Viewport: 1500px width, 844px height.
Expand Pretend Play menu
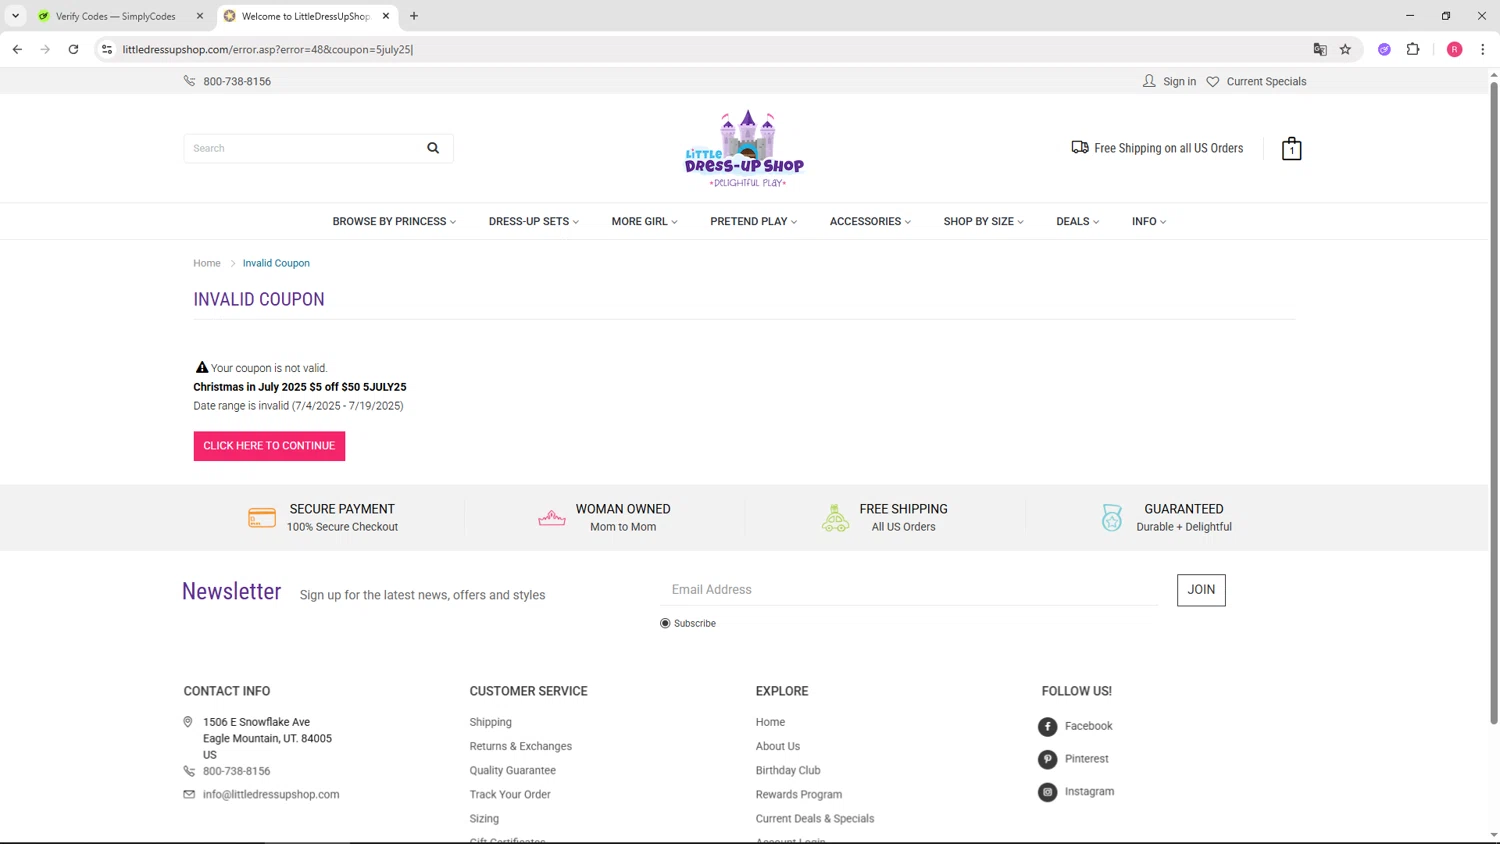click(753, 221)
